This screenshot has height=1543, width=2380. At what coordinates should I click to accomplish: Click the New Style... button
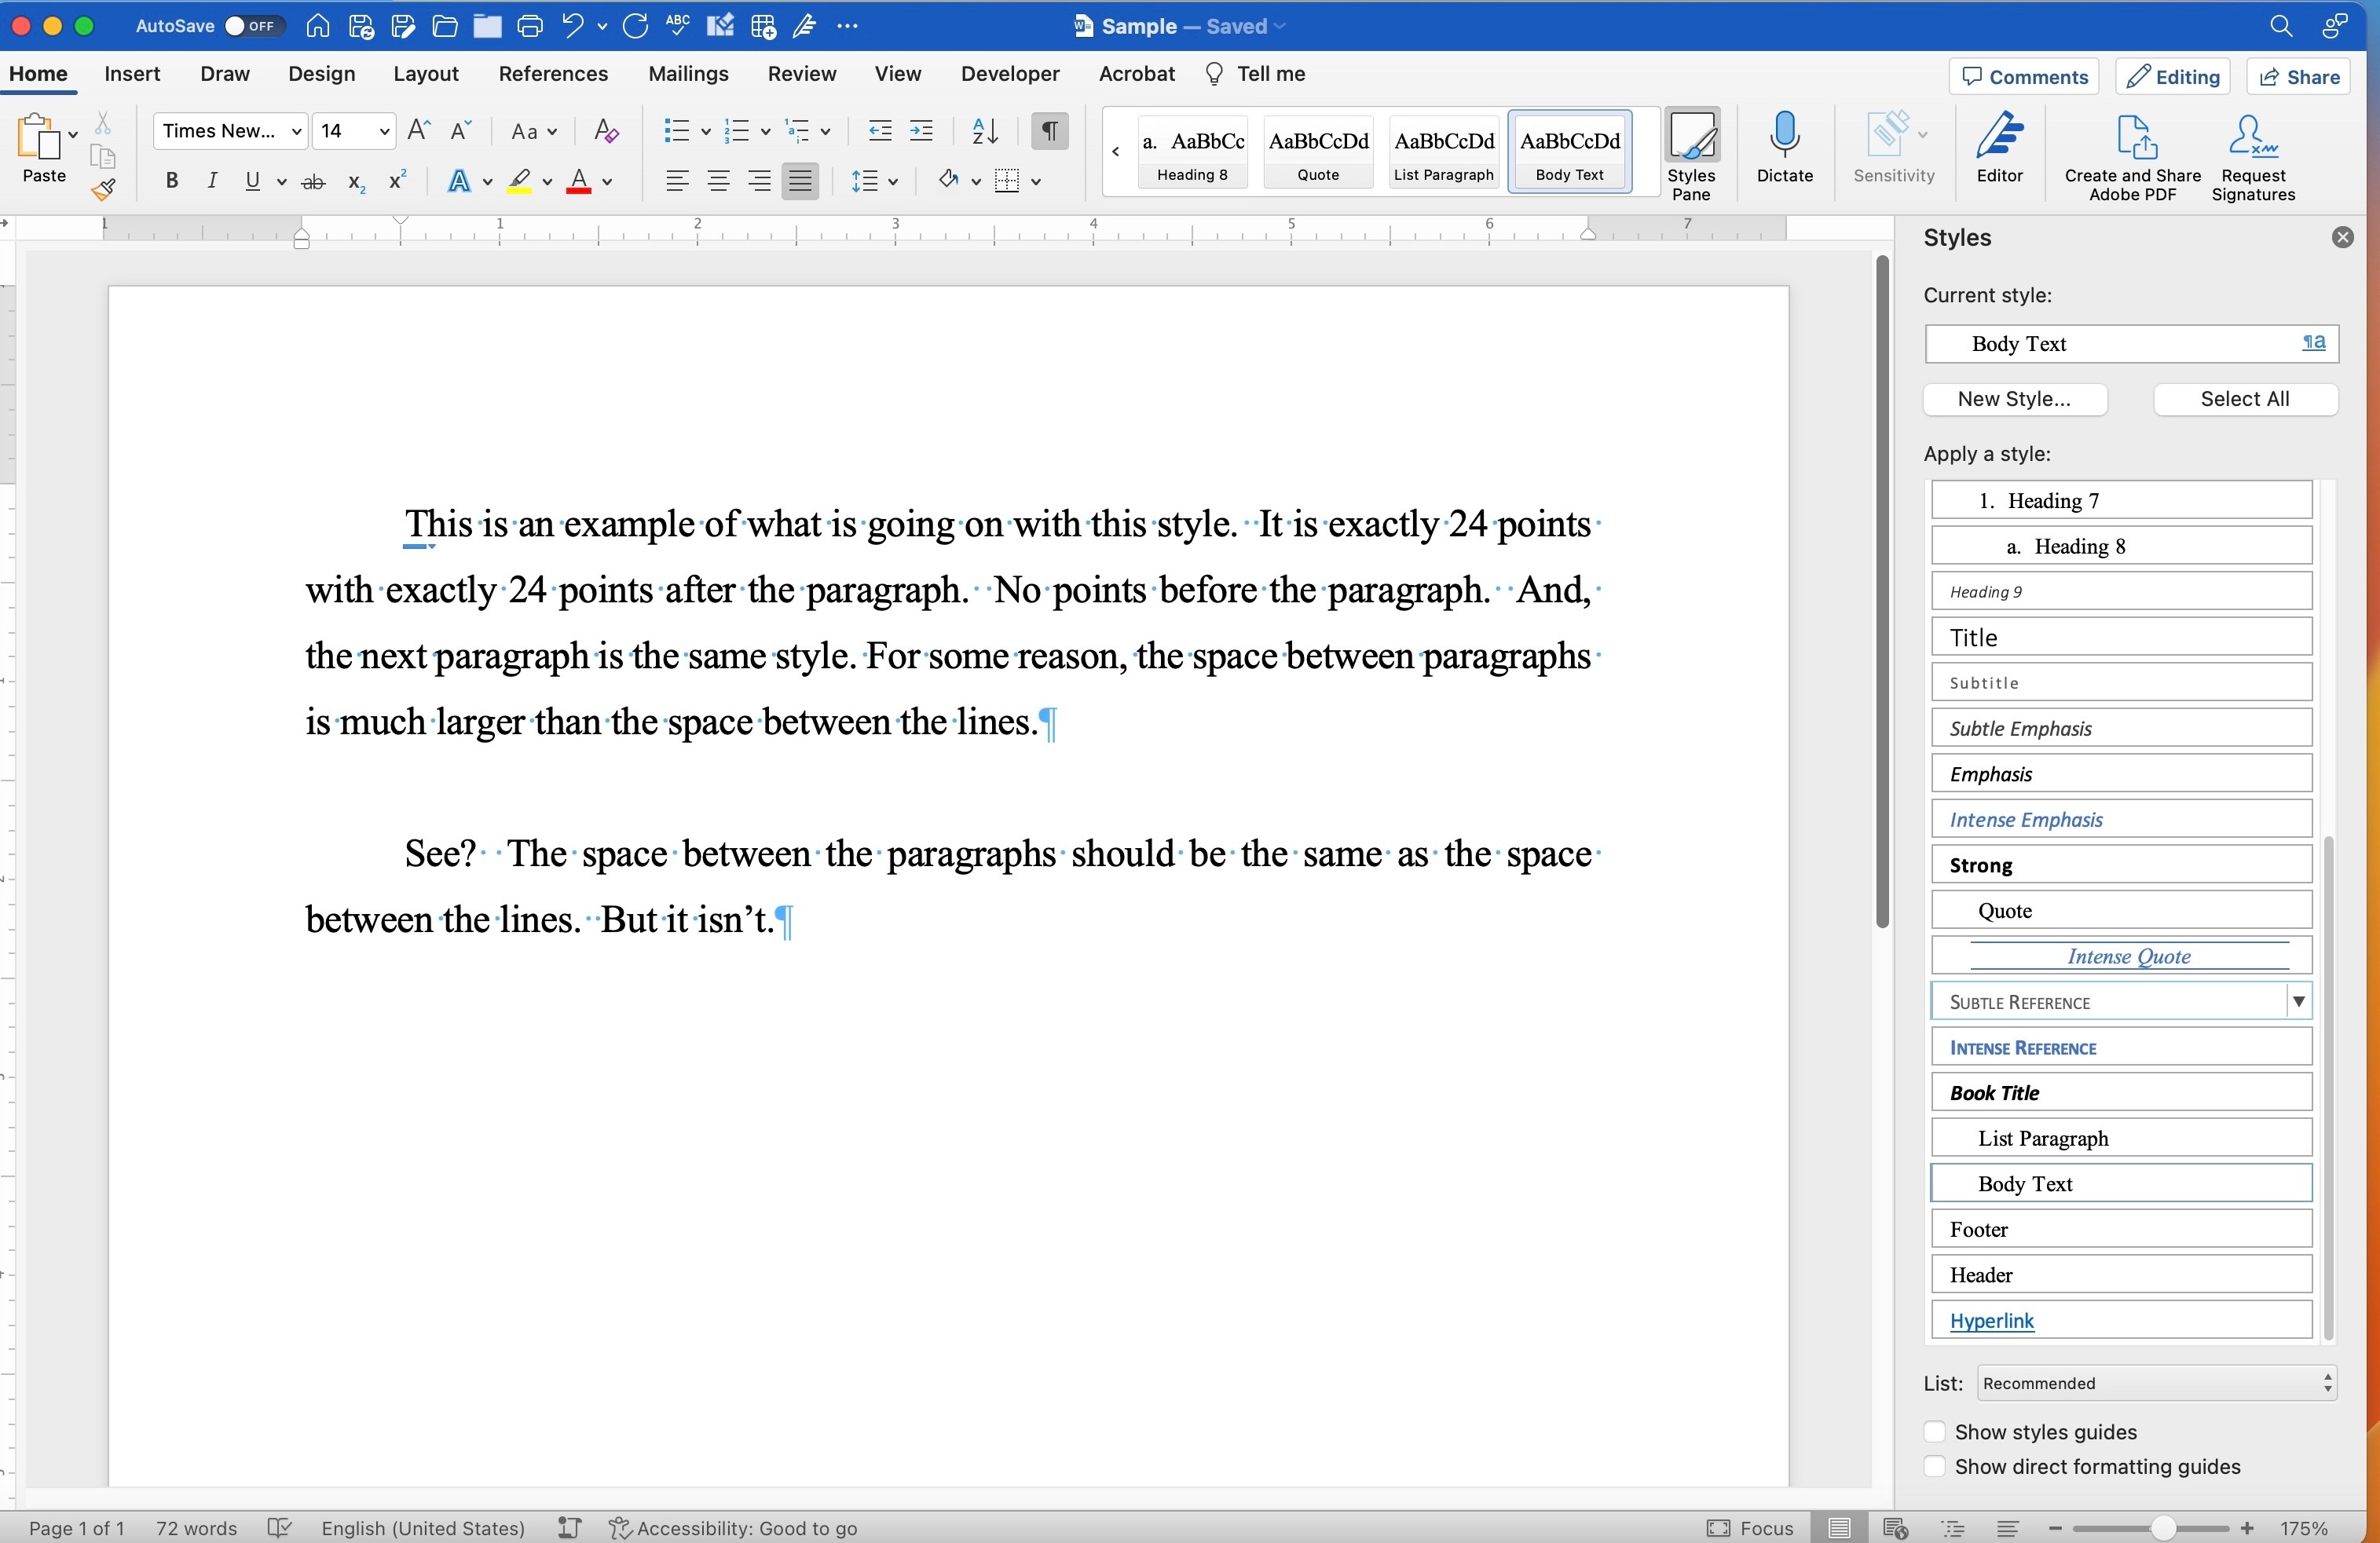pos(2014,399)
